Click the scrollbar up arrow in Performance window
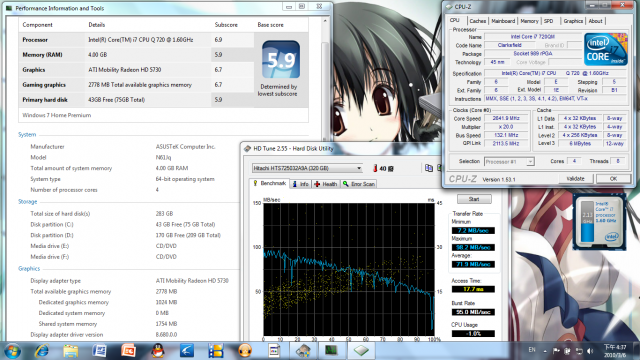Screen dimensions: 640x360 pyautogui.click(x=325, y=20)
